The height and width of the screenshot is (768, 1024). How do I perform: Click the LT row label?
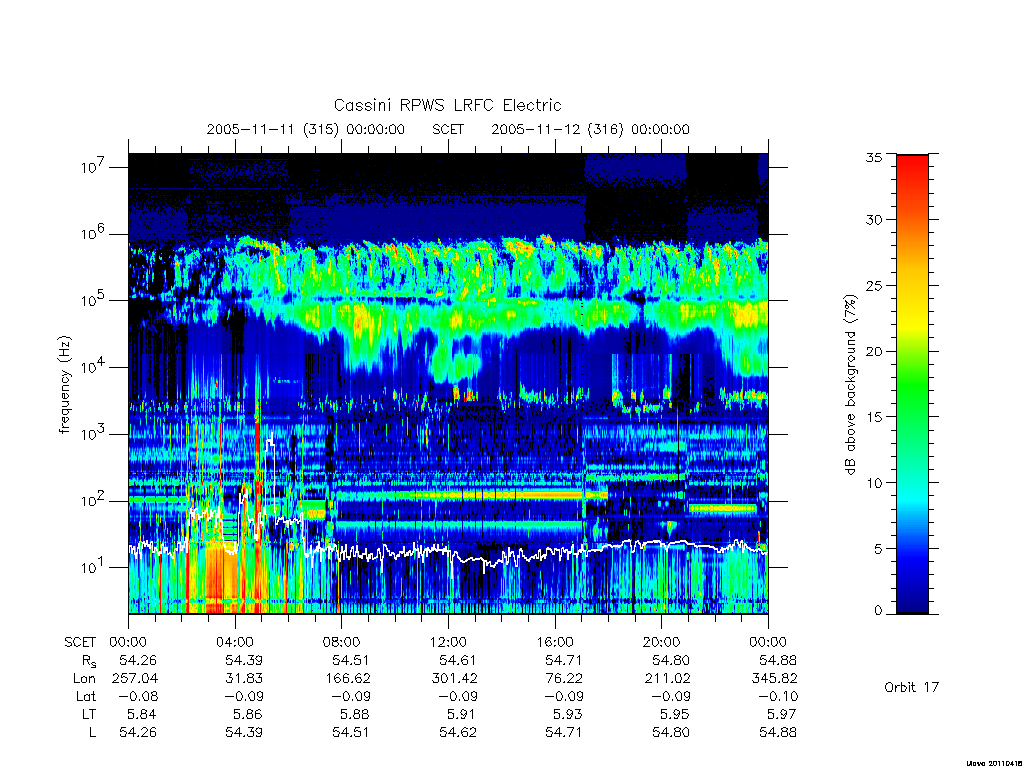(x=89, y=714)
